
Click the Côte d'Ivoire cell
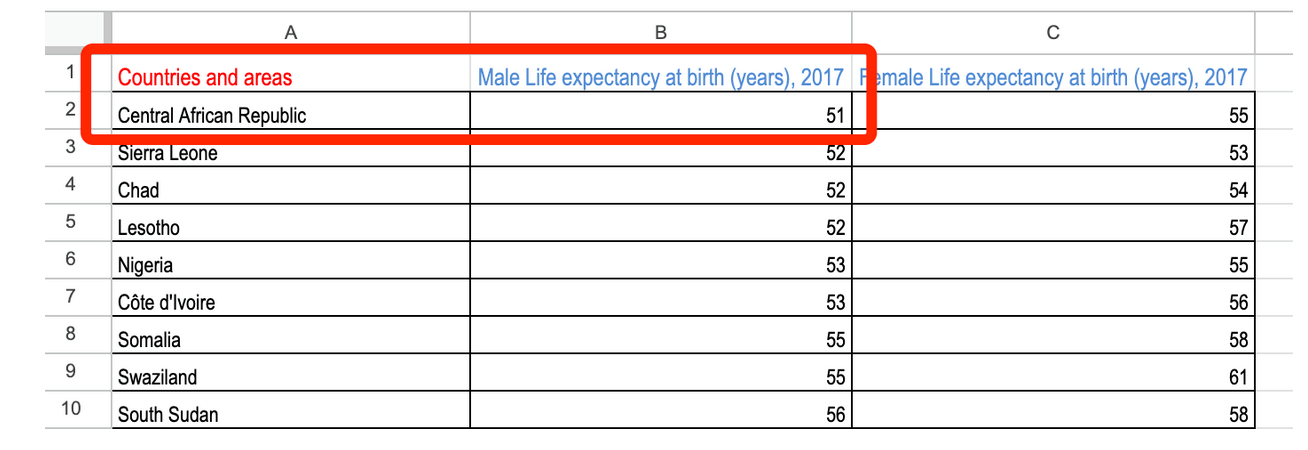click(x=290, y=302)
